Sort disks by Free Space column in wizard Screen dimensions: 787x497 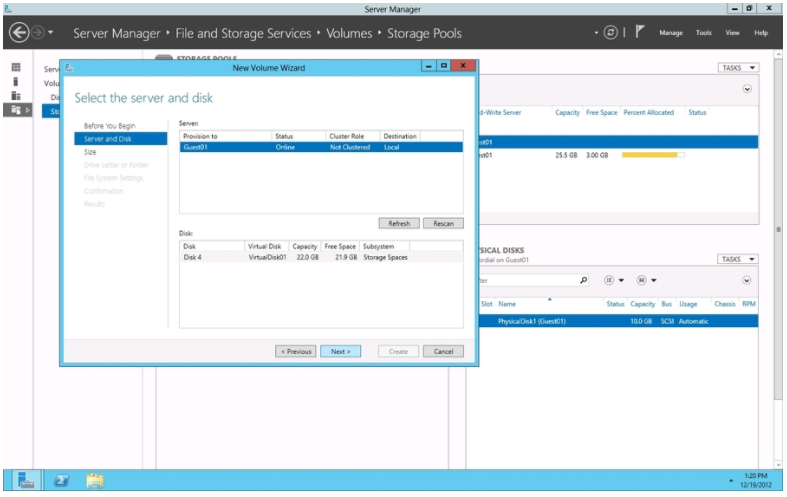tap(340, 246)
